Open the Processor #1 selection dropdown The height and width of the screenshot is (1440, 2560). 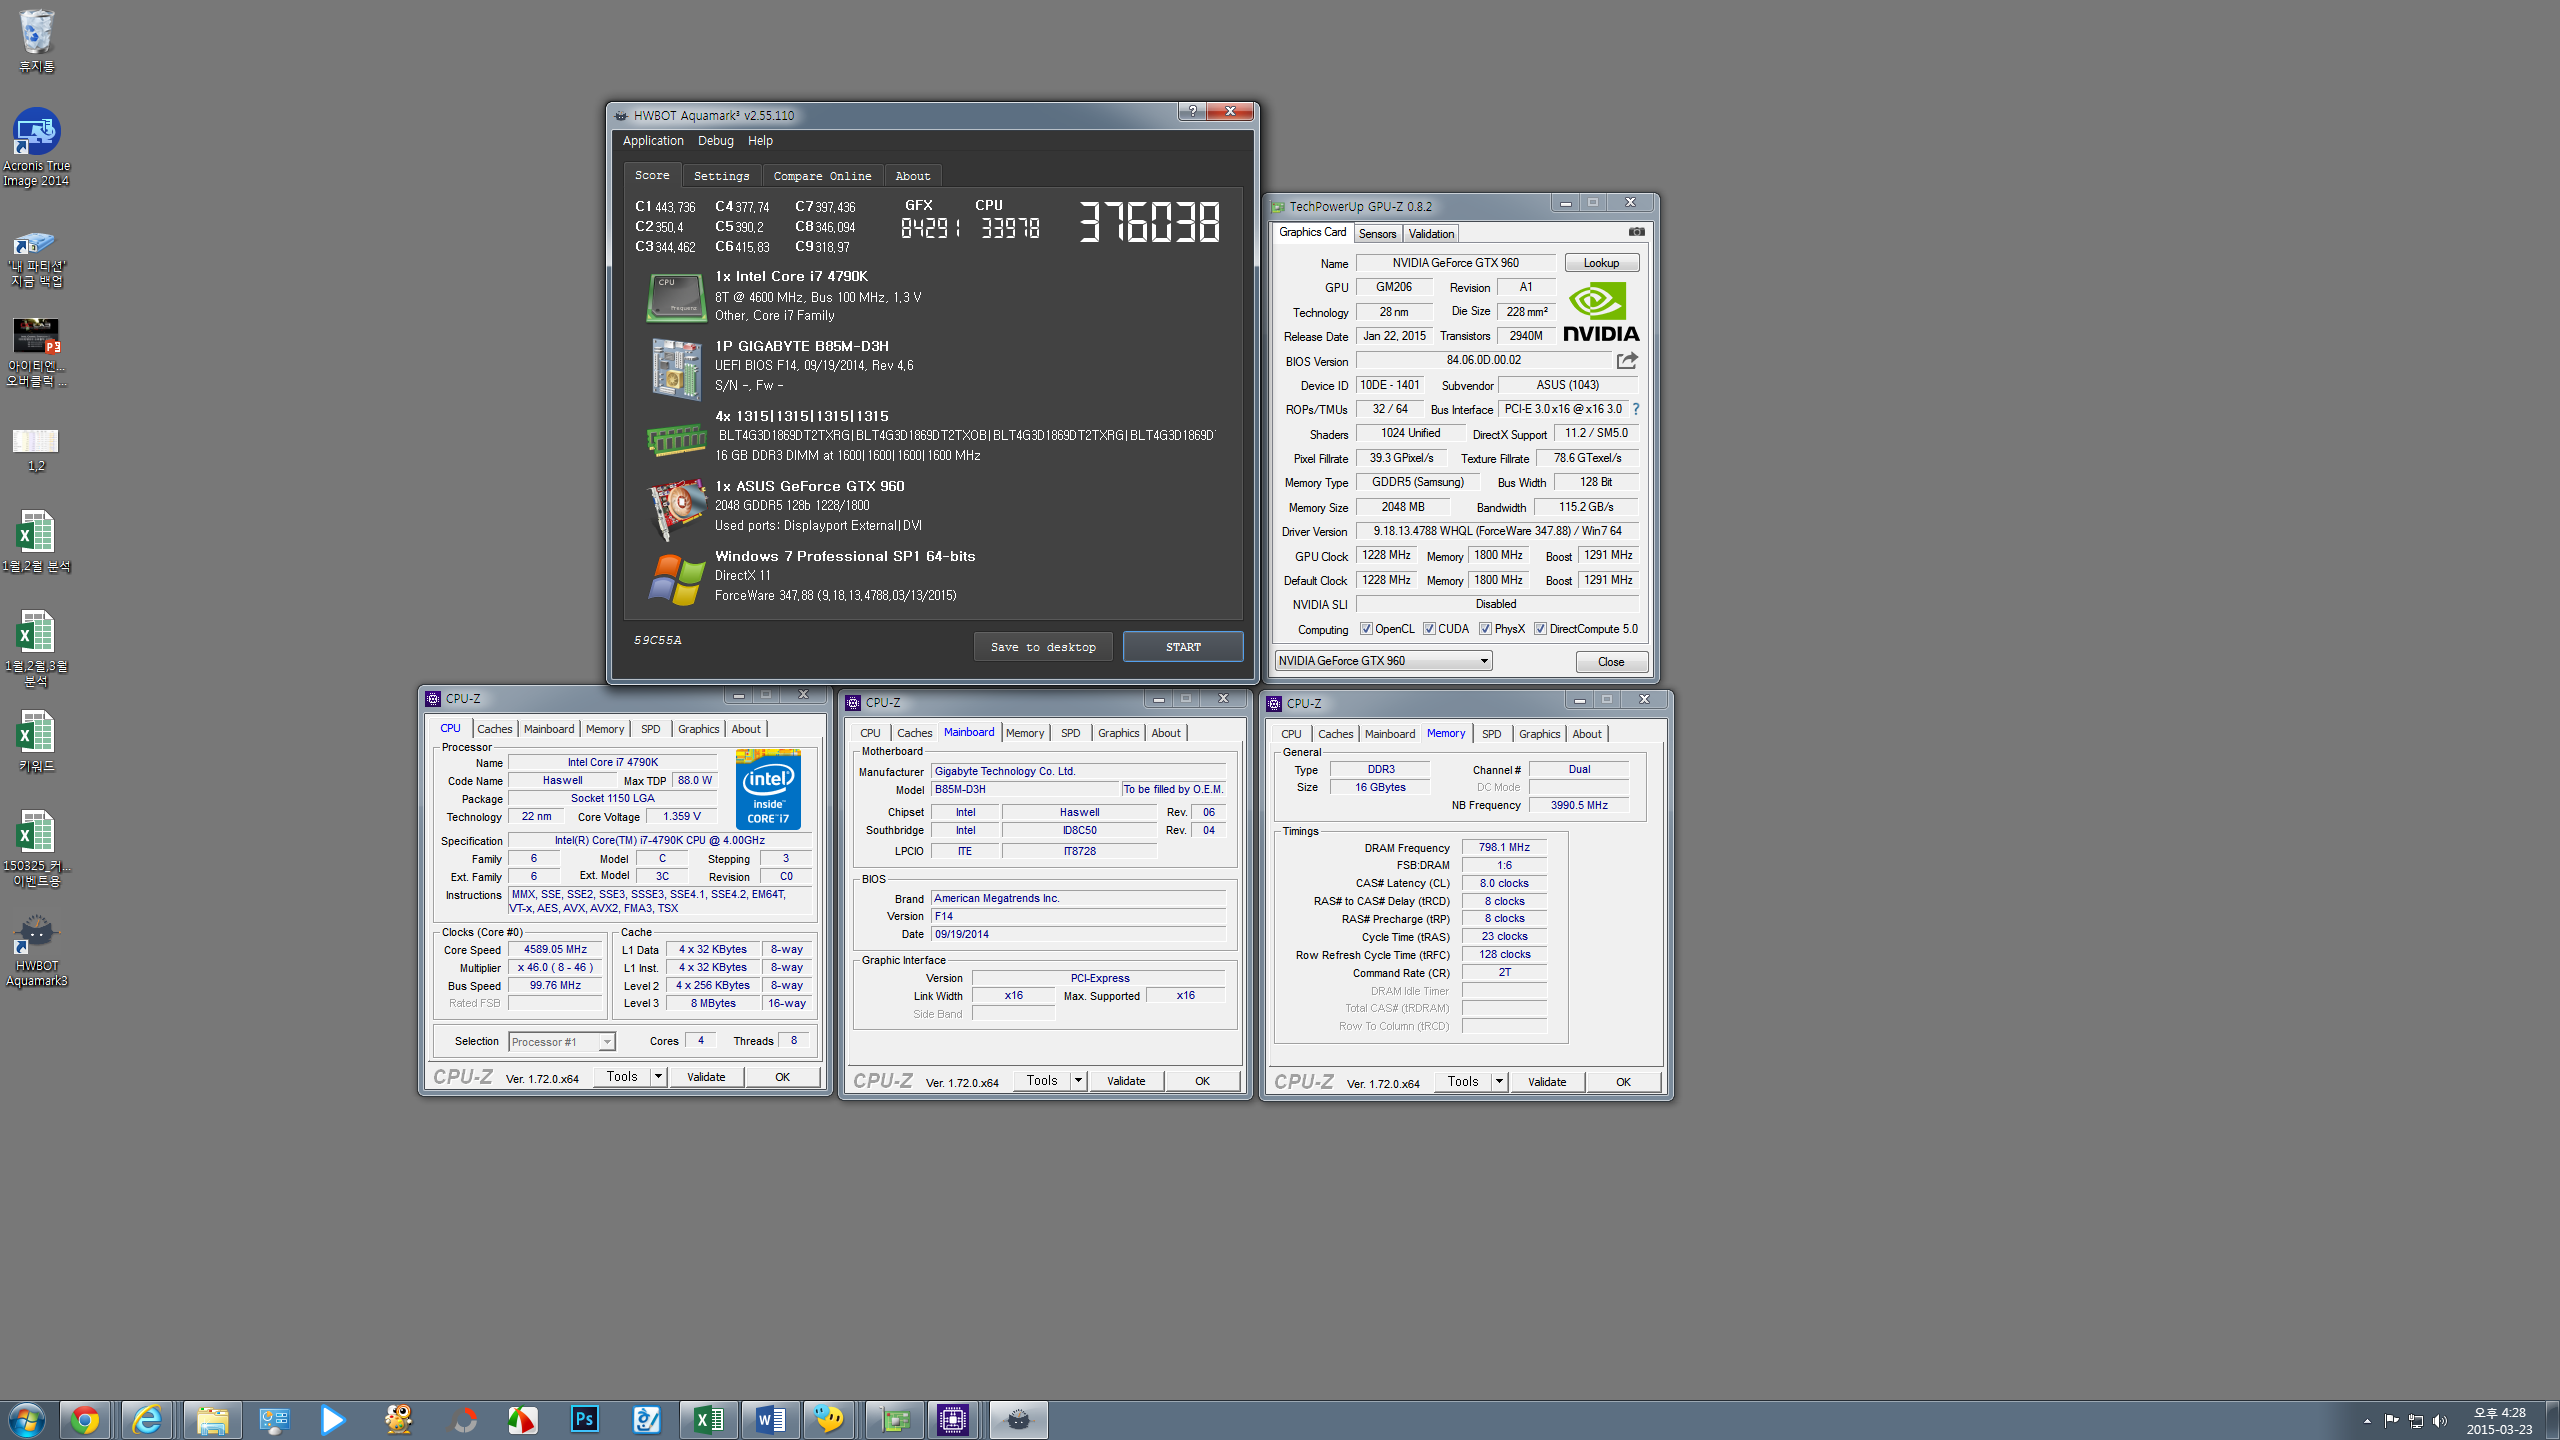(x=561, y=1042)
